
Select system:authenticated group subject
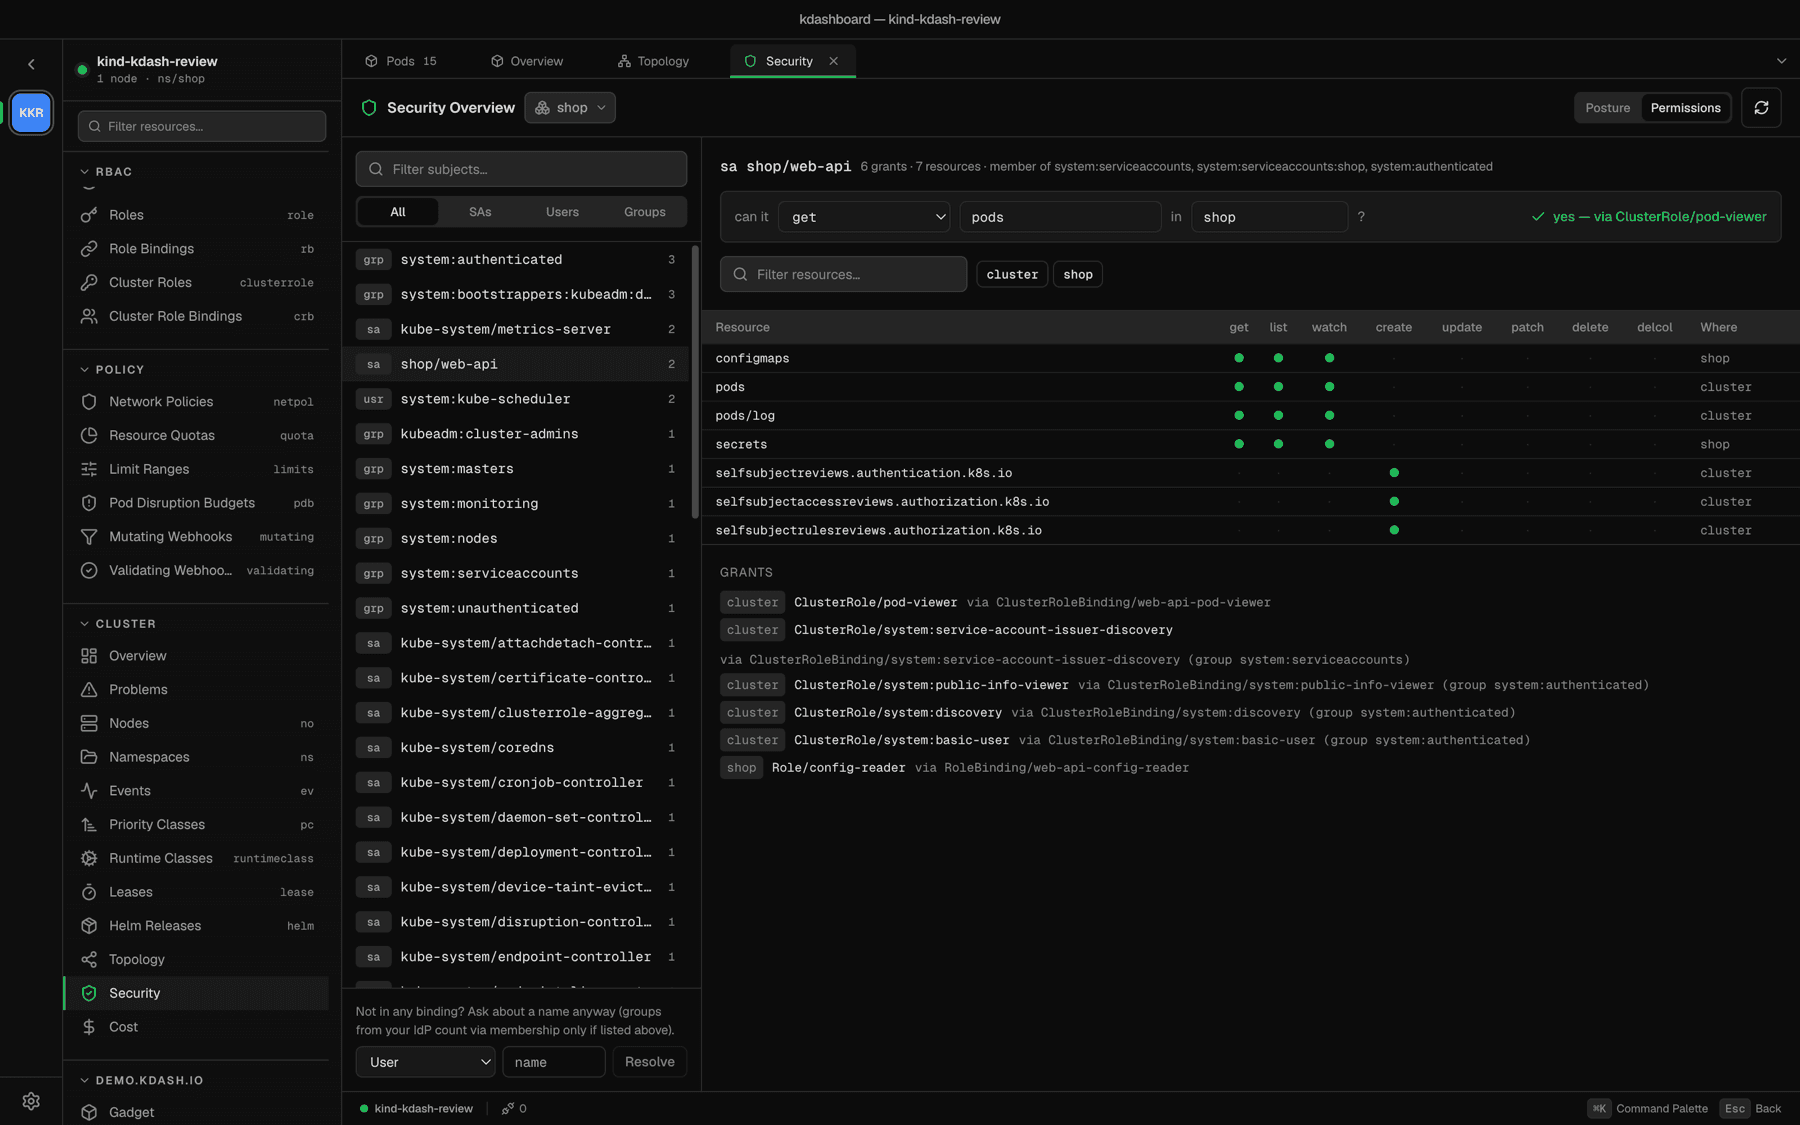(x=516, y=259)
